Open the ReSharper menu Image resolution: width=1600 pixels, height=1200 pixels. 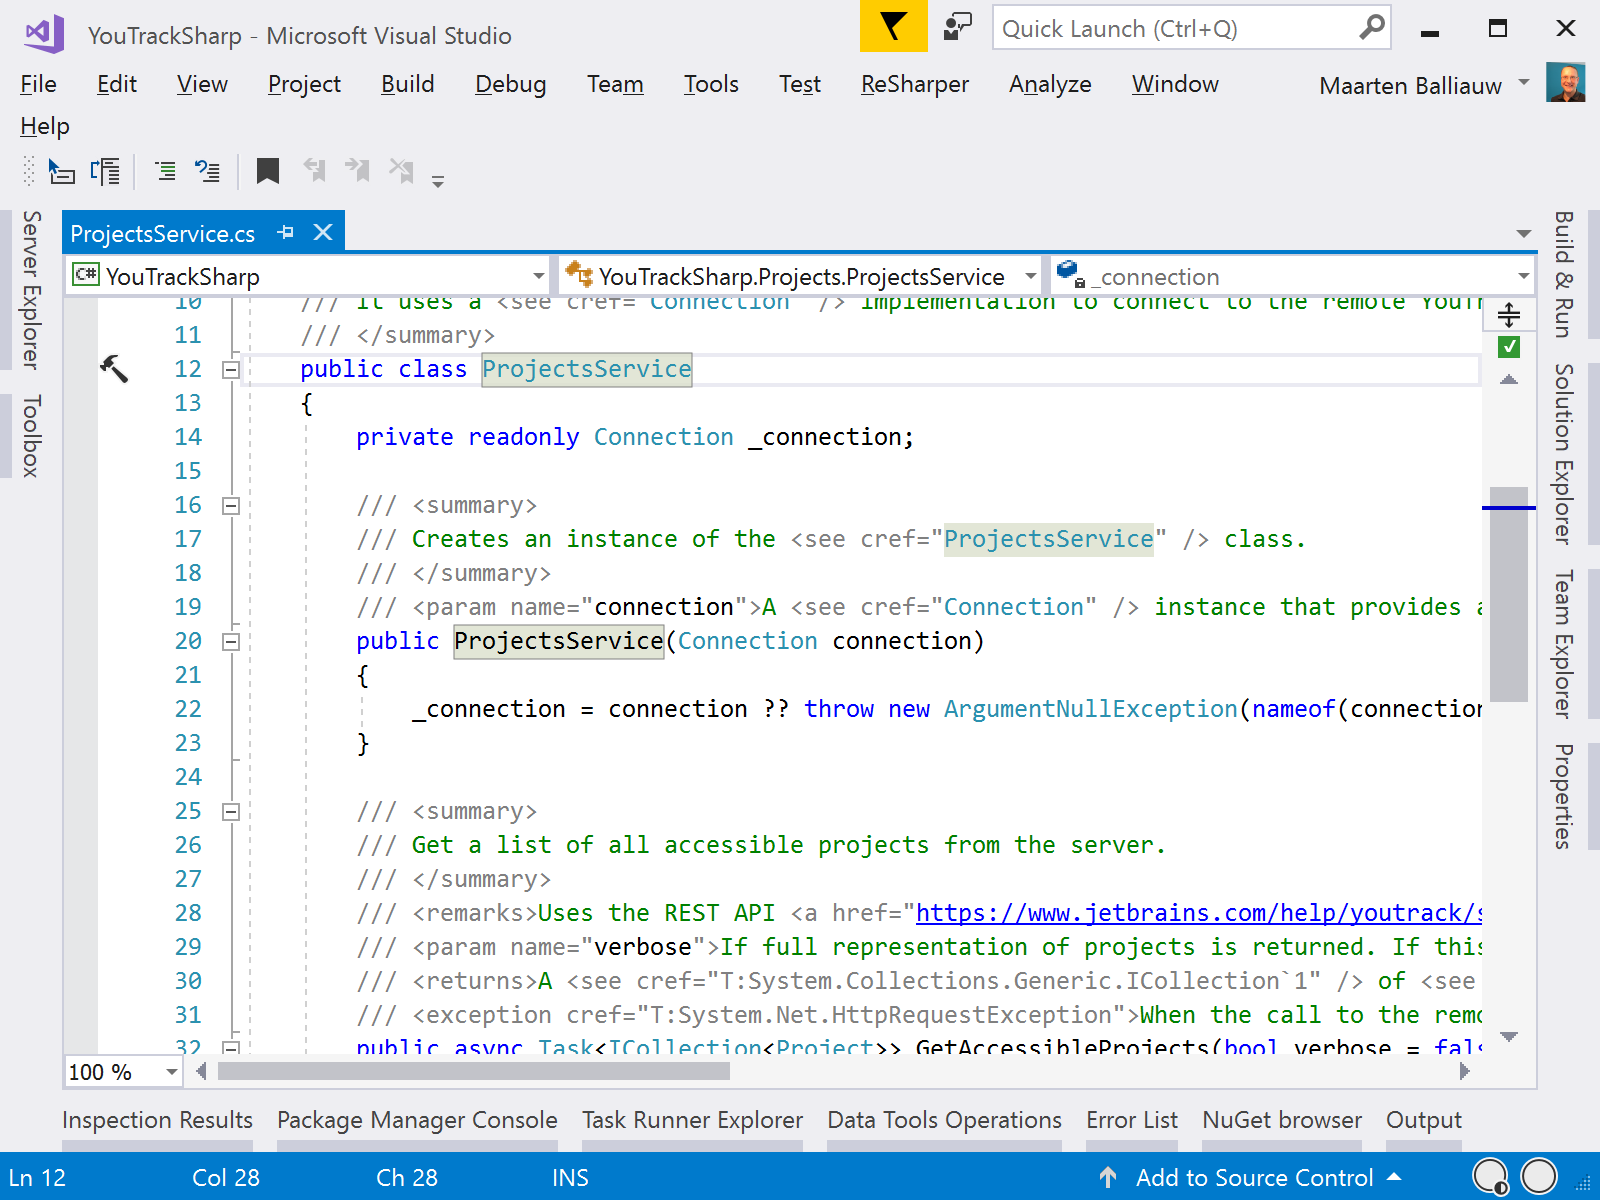tap(915, 84)
